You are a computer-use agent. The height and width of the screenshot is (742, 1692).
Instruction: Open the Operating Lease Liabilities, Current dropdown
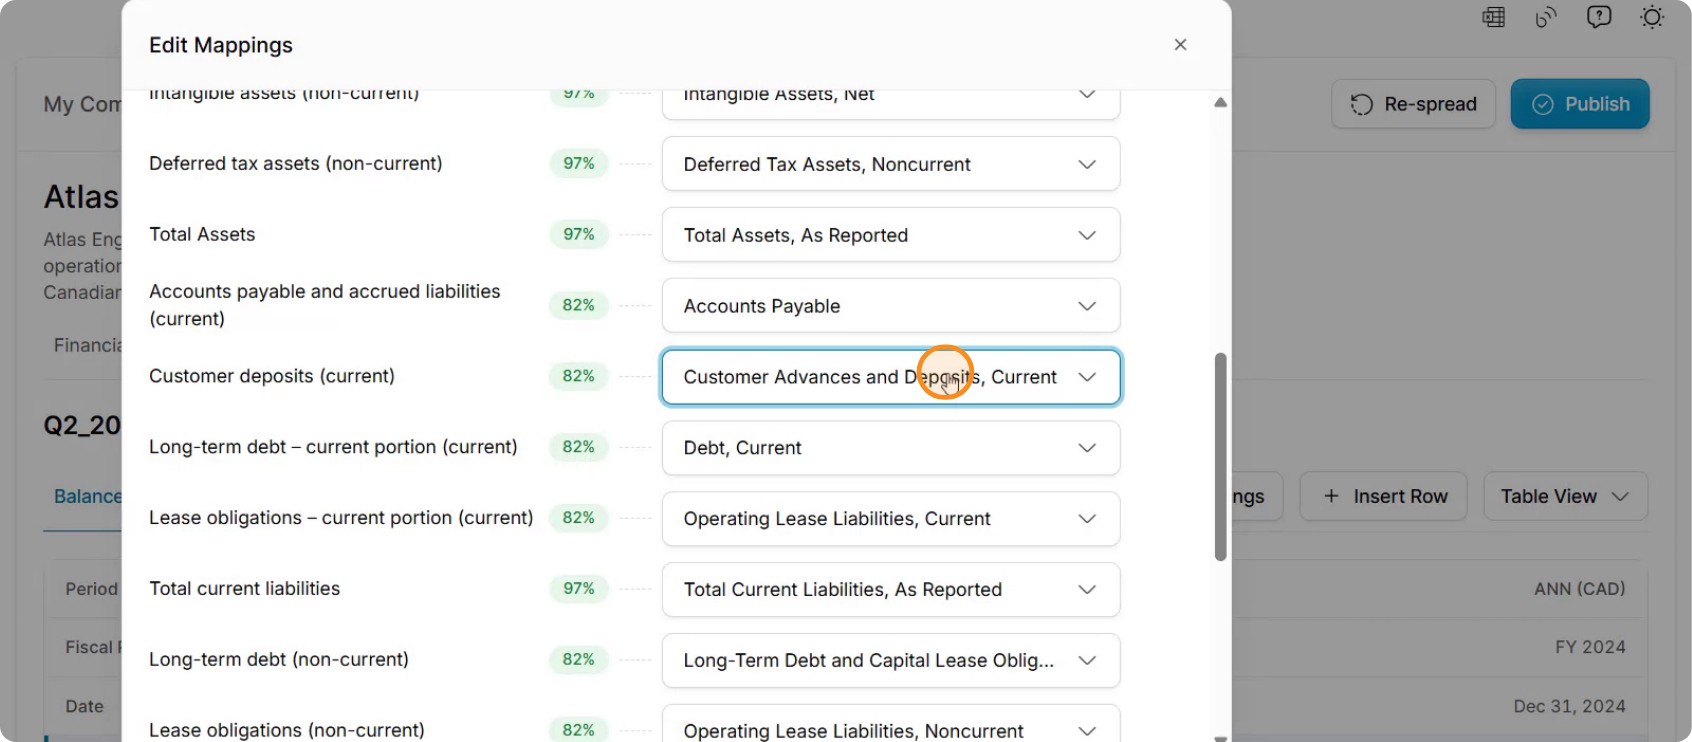pyautogui.click(x=891, y=519)
